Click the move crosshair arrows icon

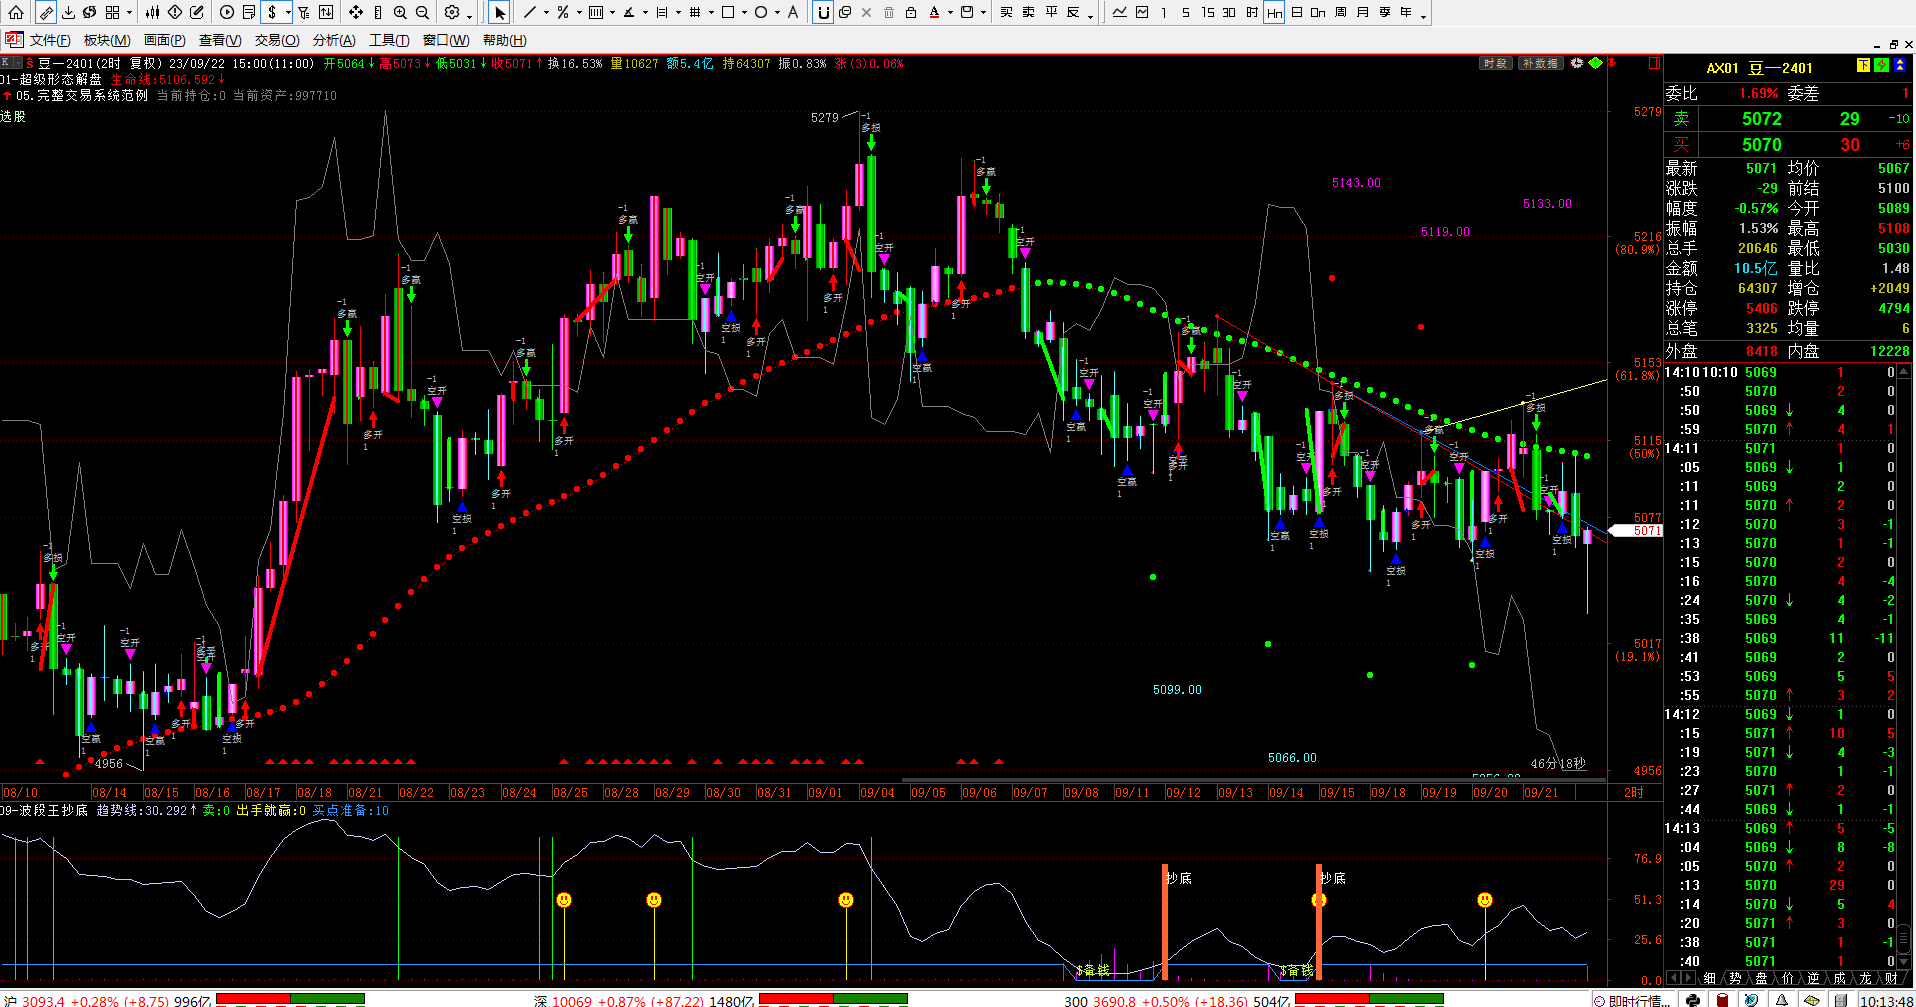tap(355, 12)
